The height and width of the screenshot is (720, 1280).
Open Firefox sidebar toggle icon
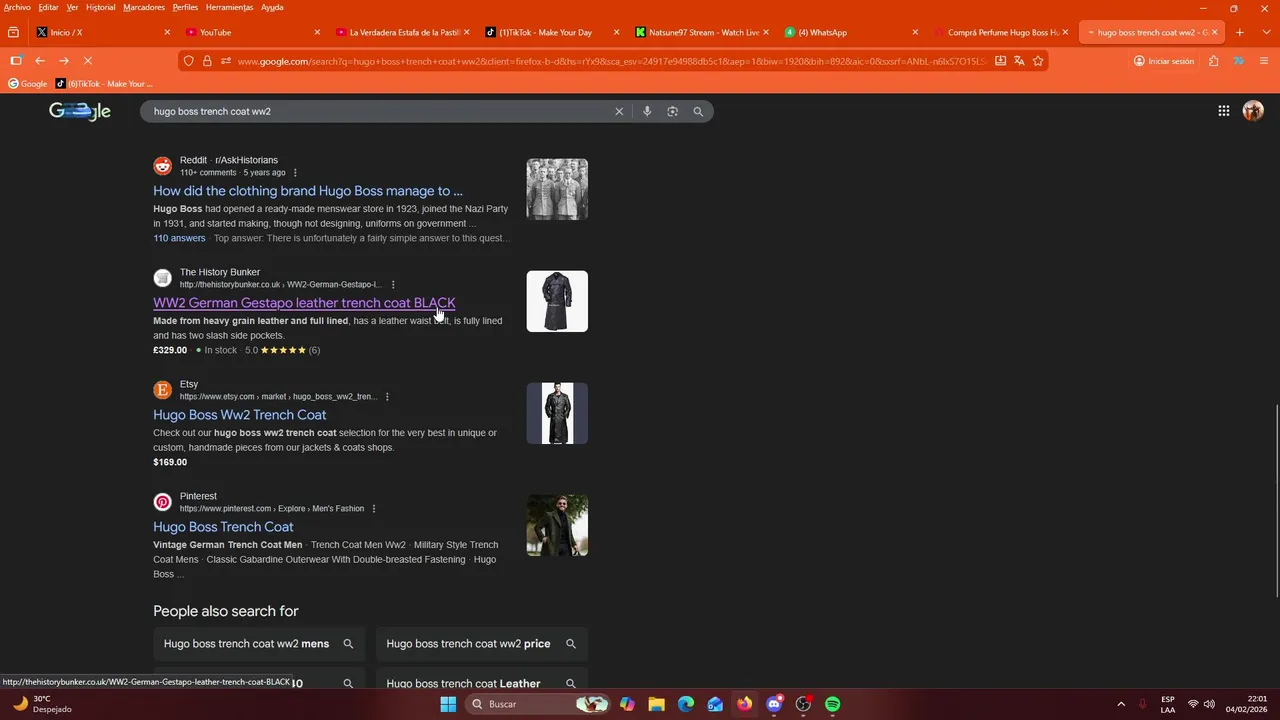(16, 61)
